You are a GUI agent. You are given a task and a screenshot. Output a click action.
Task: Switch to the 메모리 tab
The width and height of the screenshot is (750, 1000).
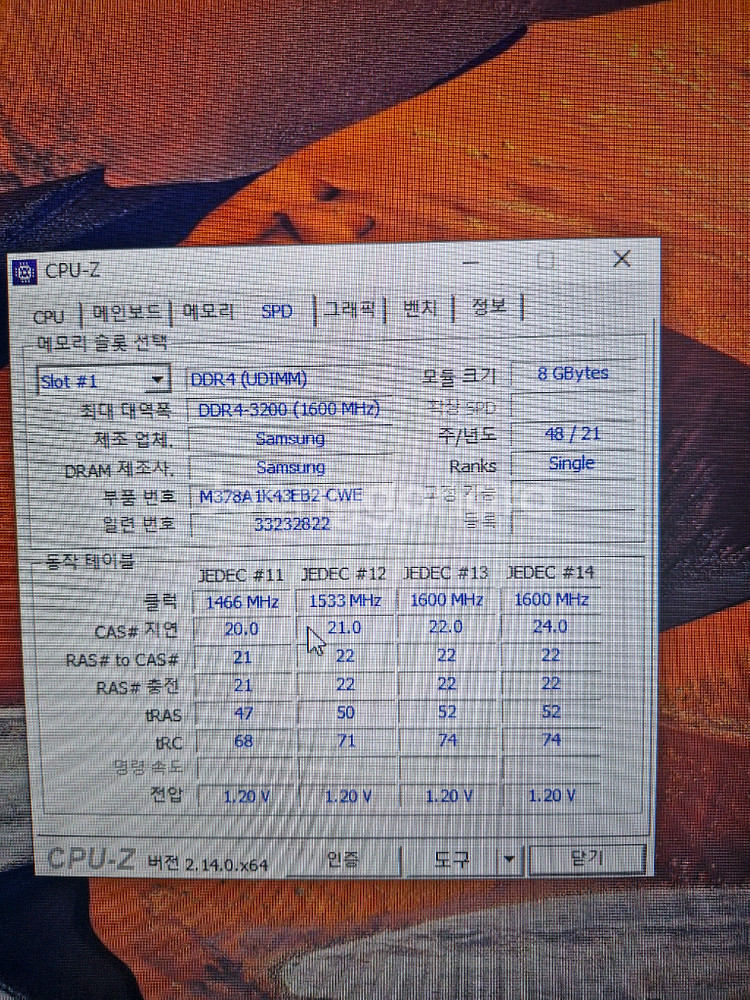click(x=208, y=312)
